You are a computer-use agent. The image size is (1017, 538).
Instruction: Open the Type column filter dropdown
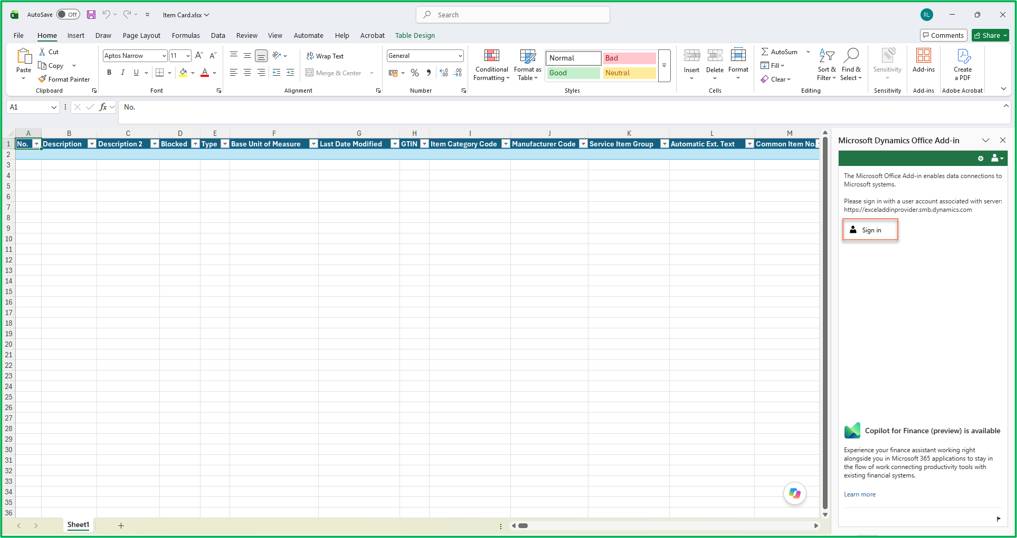tap(225, 144)
